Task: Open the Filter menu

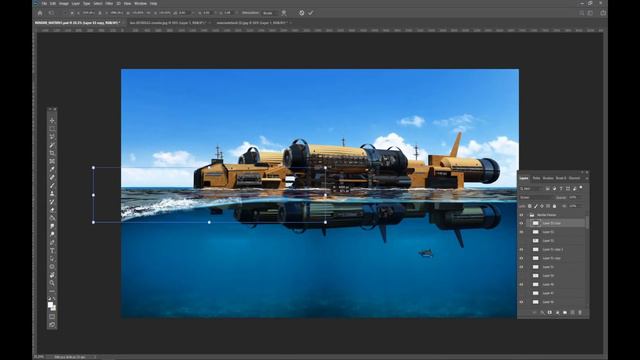Action: 109,3
